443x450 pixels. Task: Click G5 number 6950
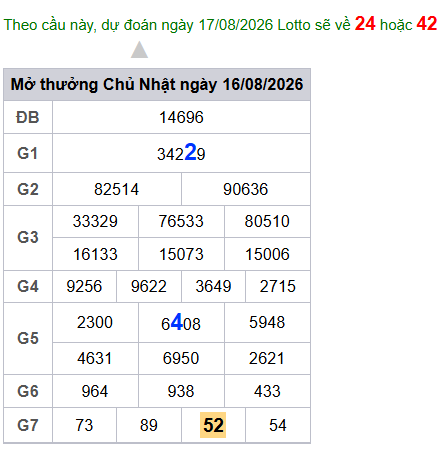(x=181, y=359)
